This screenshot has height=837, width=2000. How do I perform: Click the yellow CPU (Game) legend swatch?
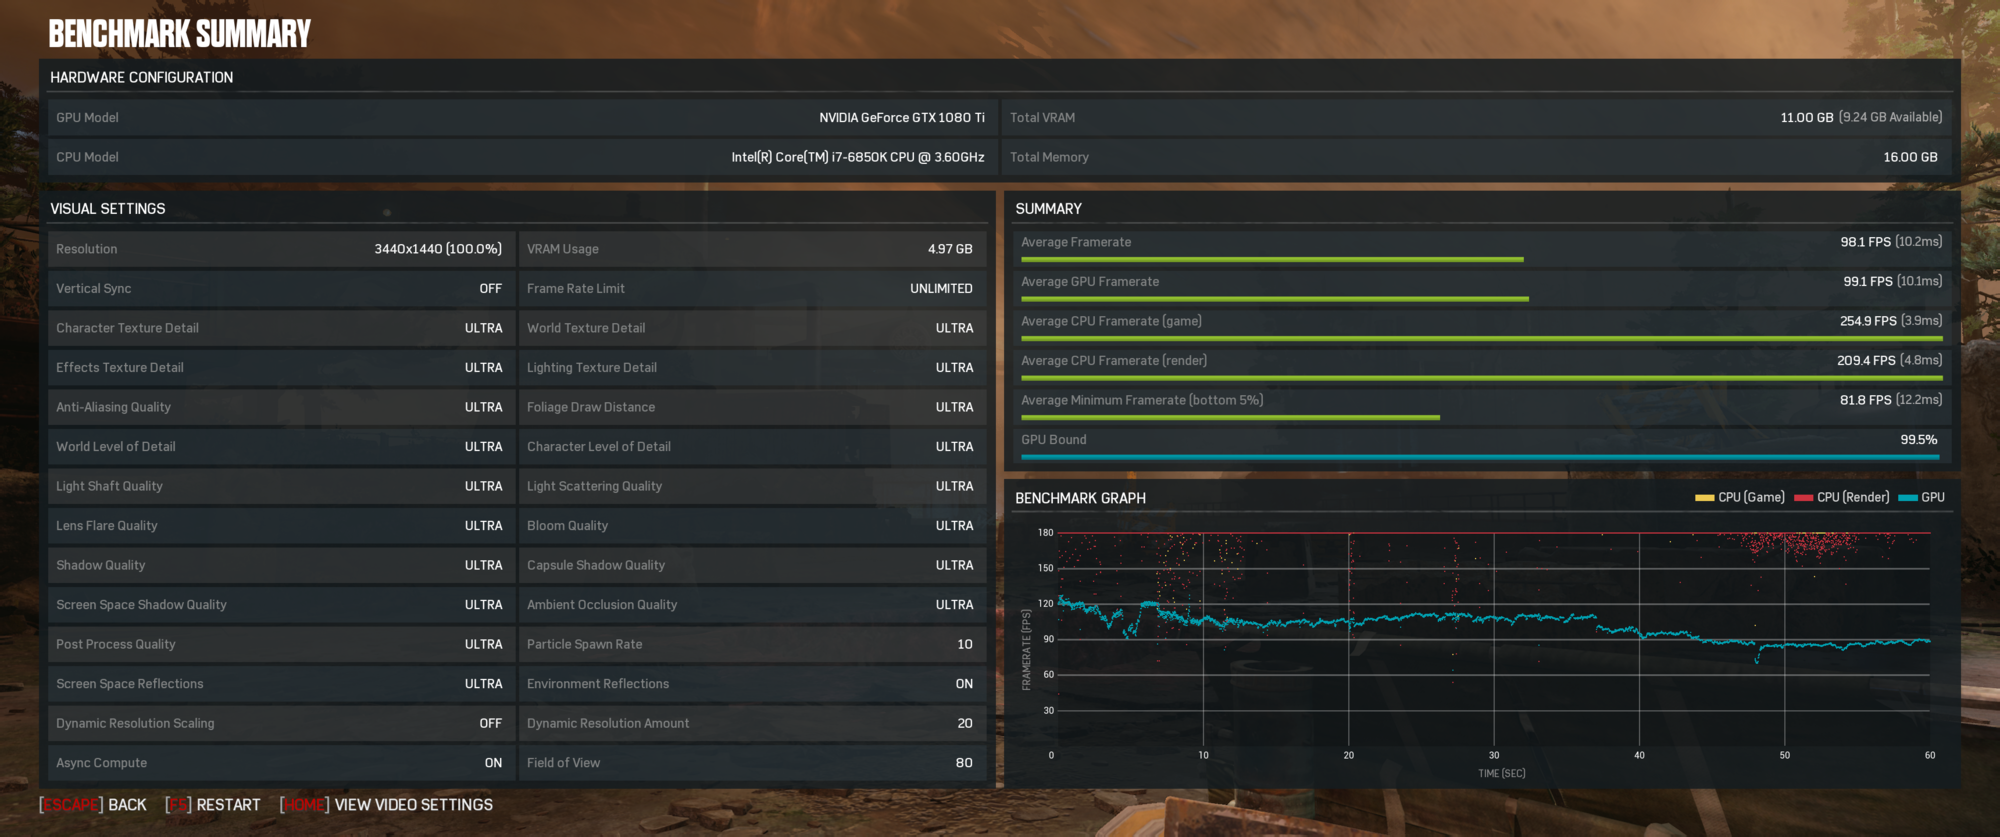[1704, 498]
